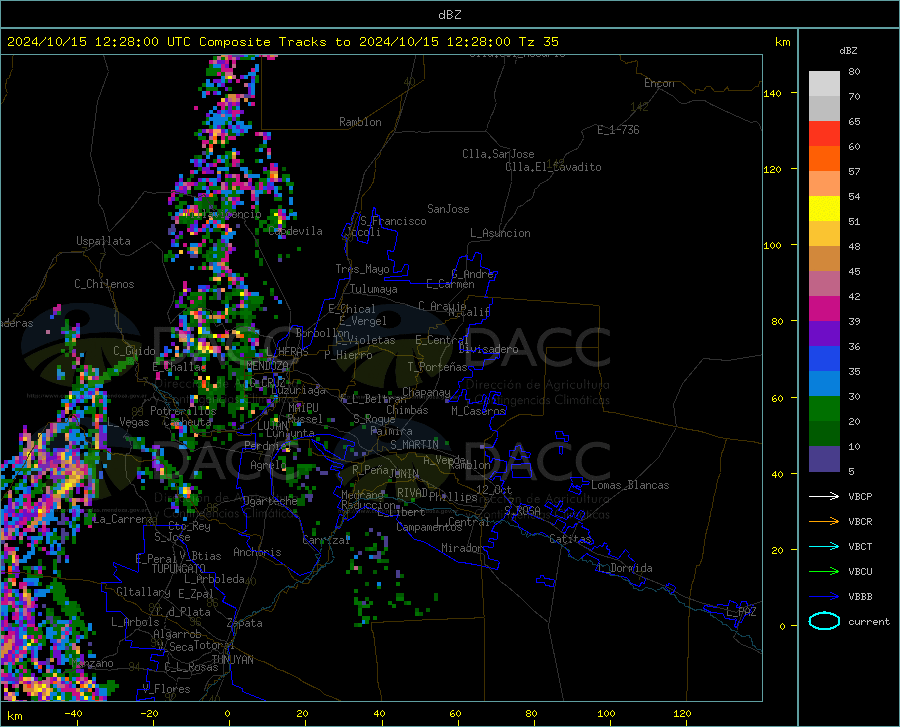The height and width of the screenshot is (727, 900).
Task: Click the L_Dormida label on the map
Action: (624, 568)
